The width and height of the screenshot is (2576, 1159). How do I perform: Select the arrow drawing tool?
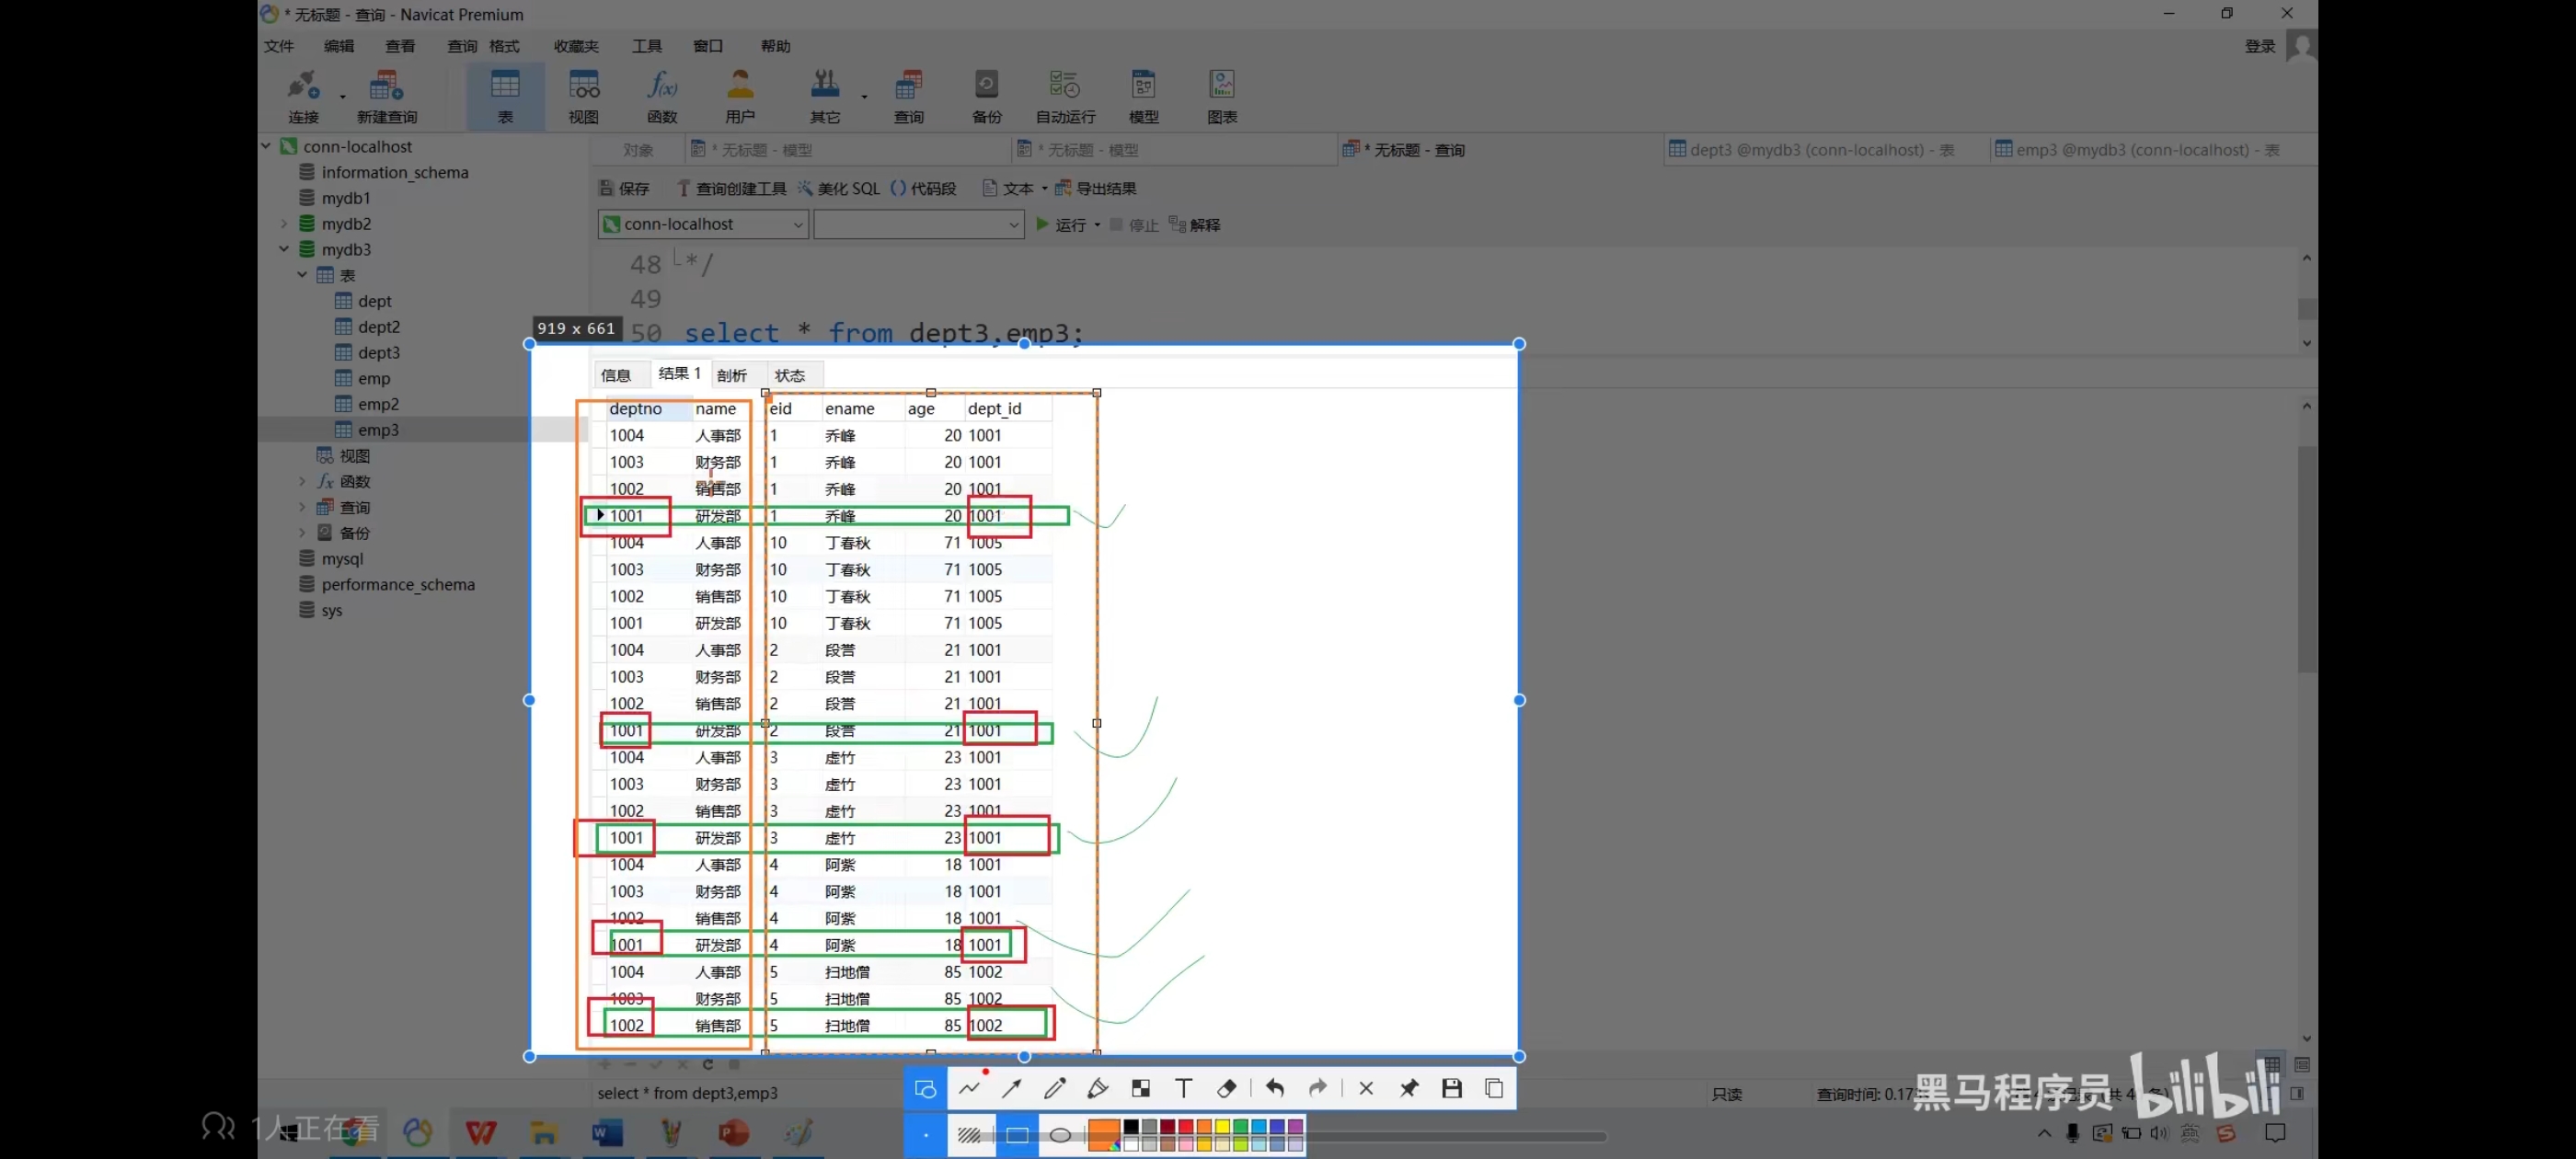point(1012,1088)
